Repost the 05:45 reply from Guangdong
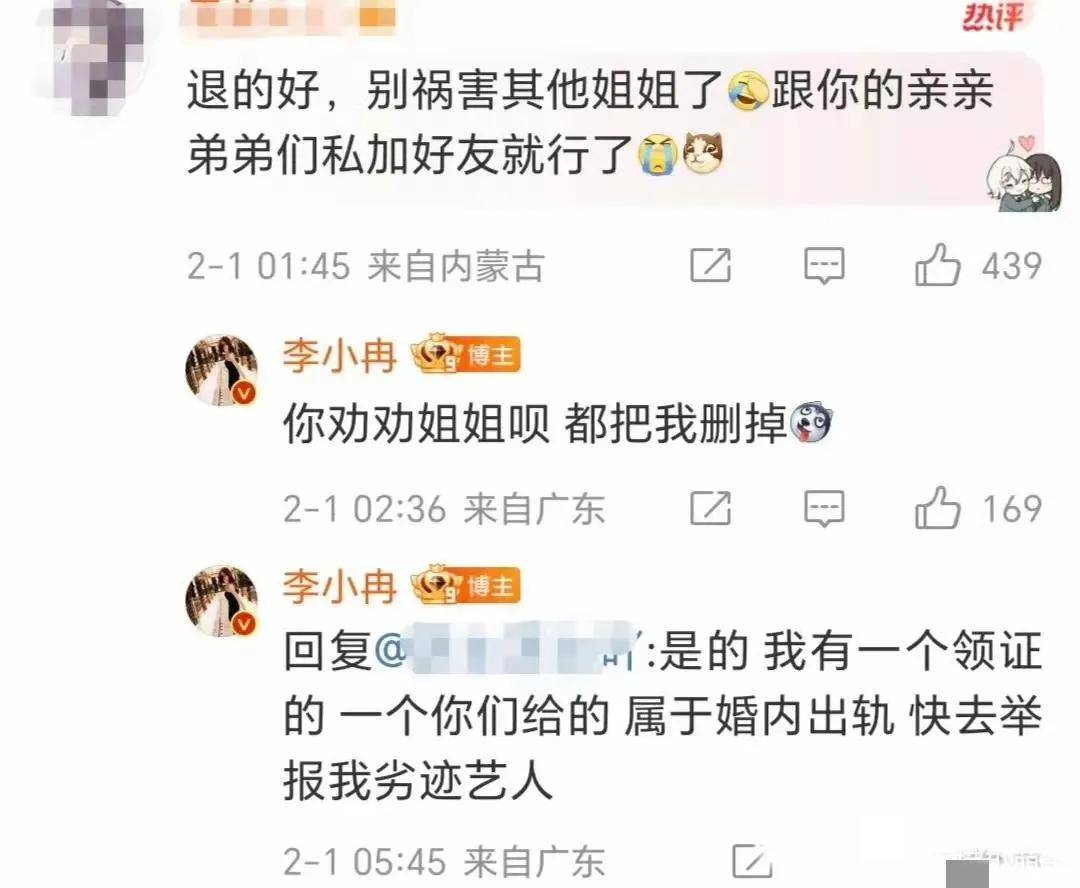1080x888 pixels. coord(752,861)
